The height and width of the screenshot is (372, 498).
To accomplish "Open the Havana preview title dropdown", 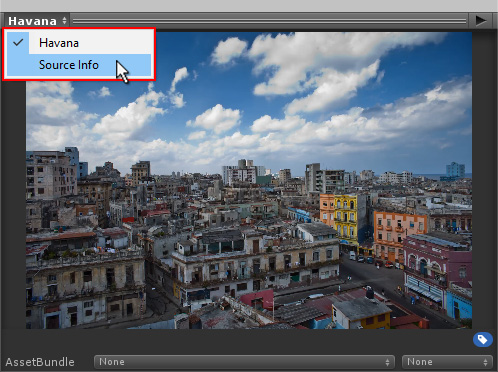I will (x=37, y=21).
